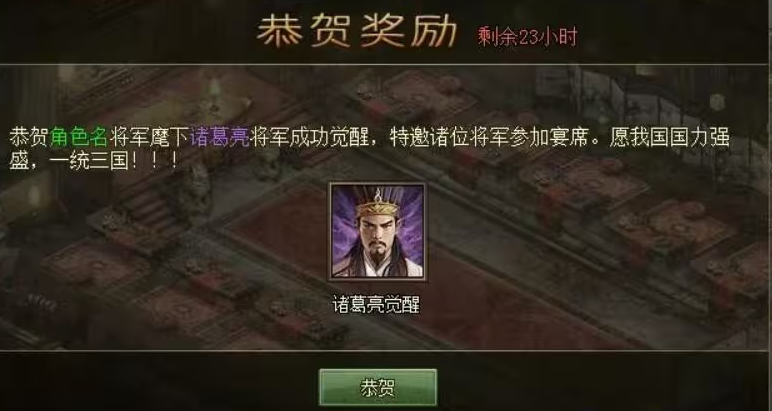
Task: Click the 愿我国国力强 text at line end
Action: coord(670,138)
